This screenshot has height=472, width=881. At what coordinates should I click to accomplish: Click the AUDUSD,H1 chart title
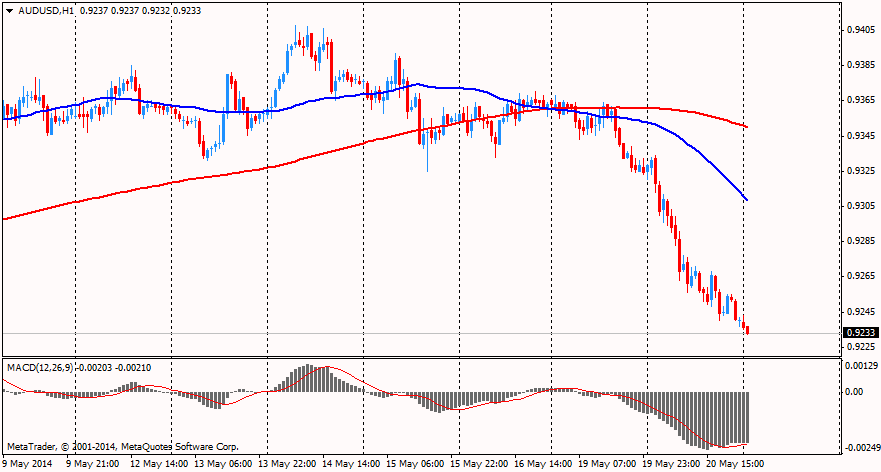tap(46, 11)
